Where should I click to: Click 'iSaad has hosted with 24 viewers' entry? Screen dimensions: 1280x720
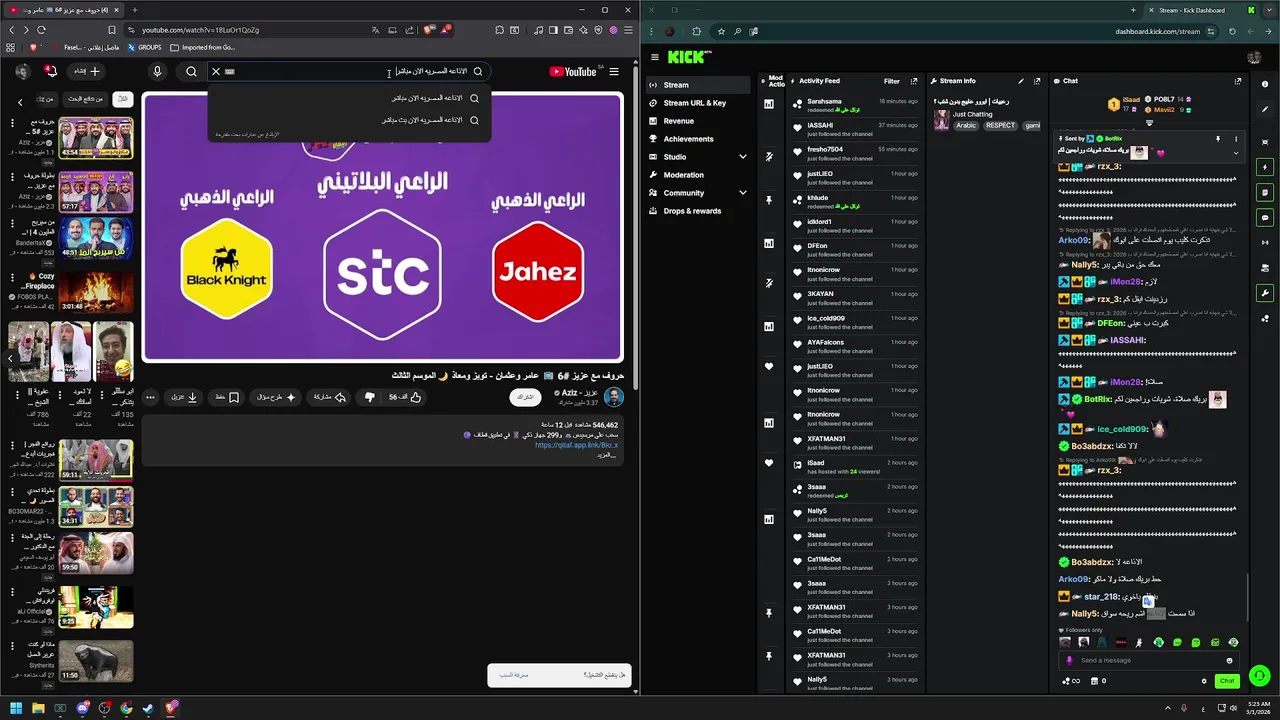point(855,467)
